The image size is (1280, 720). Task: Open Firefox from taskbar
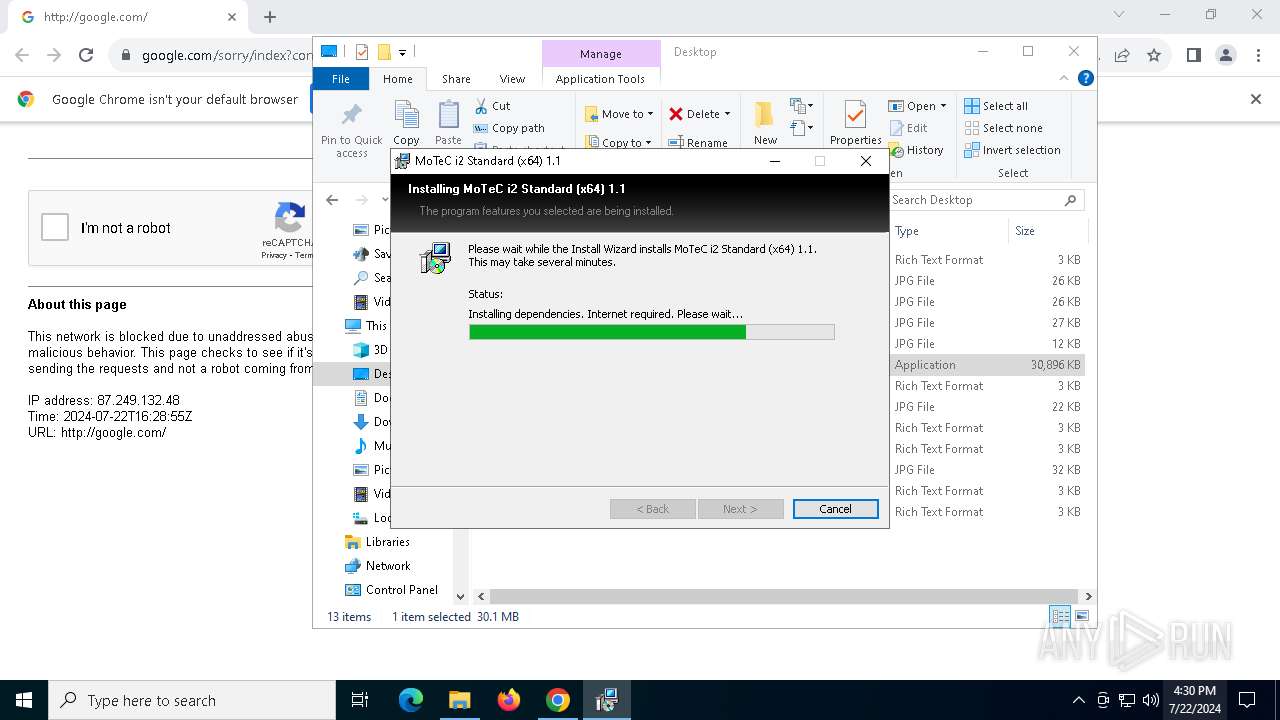(x=509, y=700)
